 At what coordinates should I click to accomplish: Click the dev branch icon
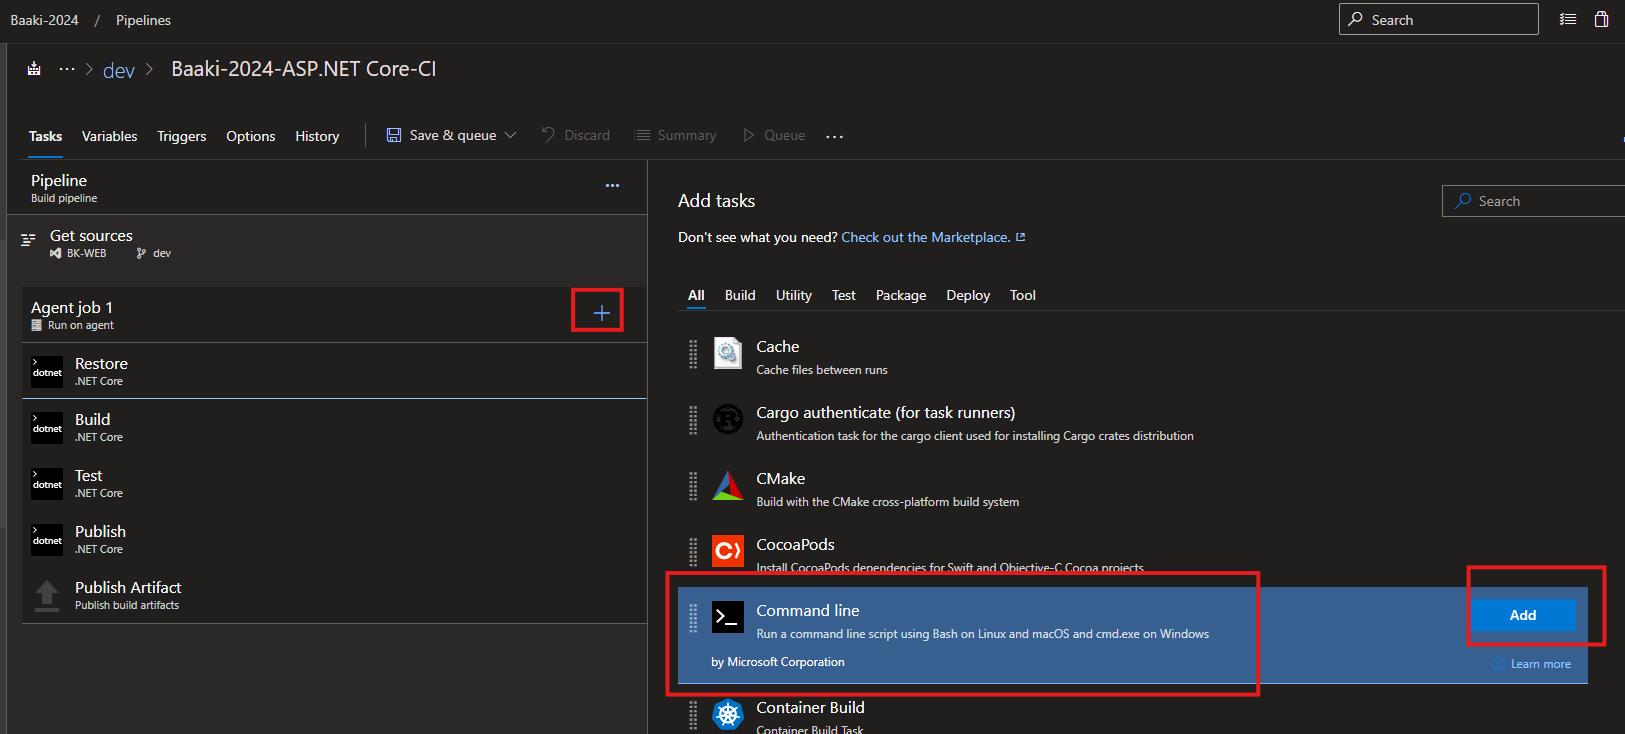point(141,254)
